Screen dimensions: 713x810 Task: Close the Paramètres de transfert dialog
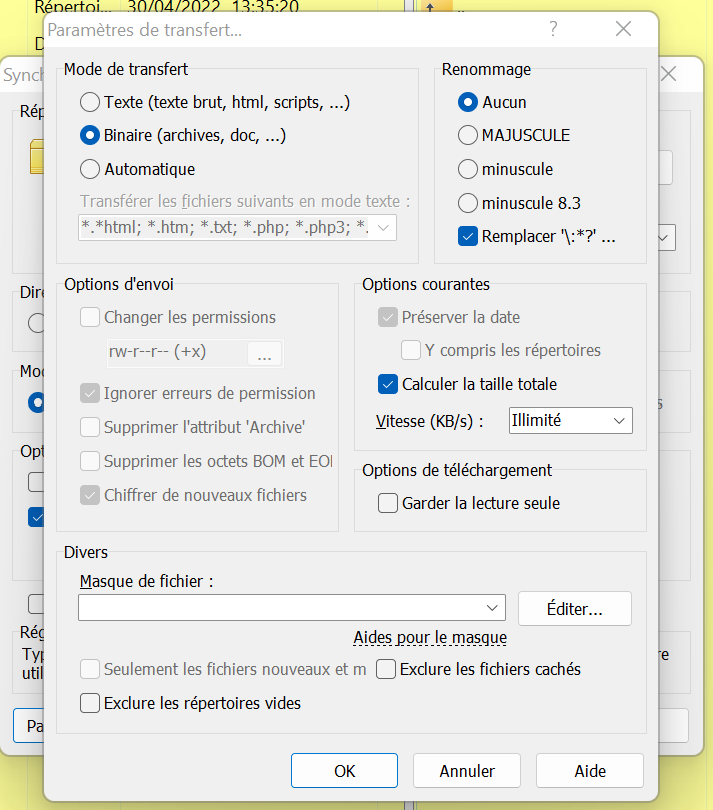pyautogui.click(x=623, y=30)
